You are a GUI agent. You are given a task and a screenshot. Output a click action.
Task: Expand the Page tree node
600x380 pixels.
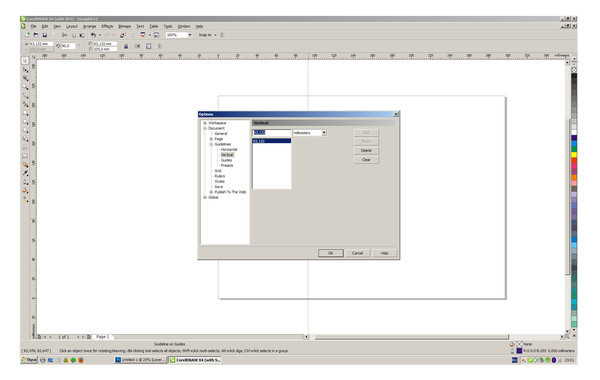click(211, 139)
